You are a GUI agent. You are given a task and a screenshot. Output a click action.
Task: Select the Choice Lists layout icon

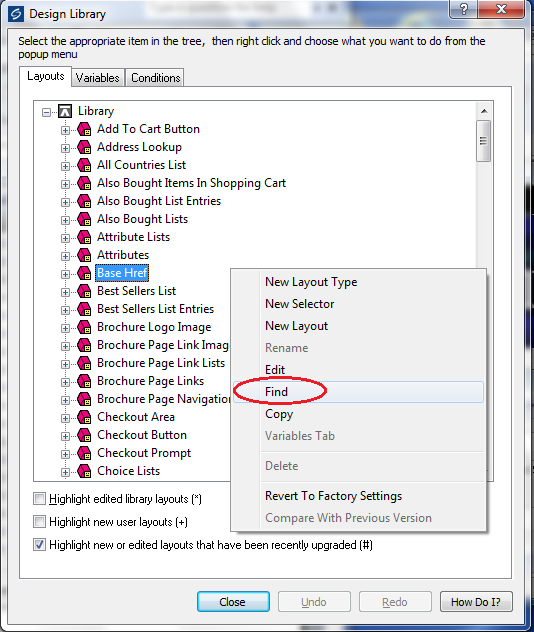tap(84, 471)
